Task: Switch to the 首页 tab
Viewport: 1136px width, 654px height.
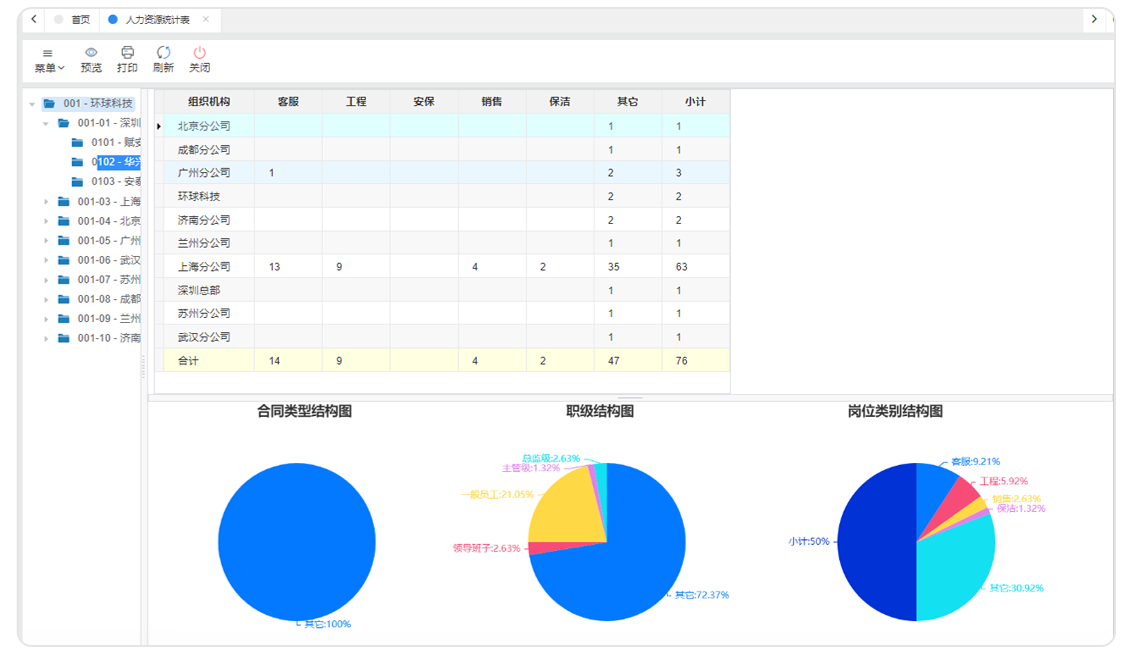Action: coord(79,20)
